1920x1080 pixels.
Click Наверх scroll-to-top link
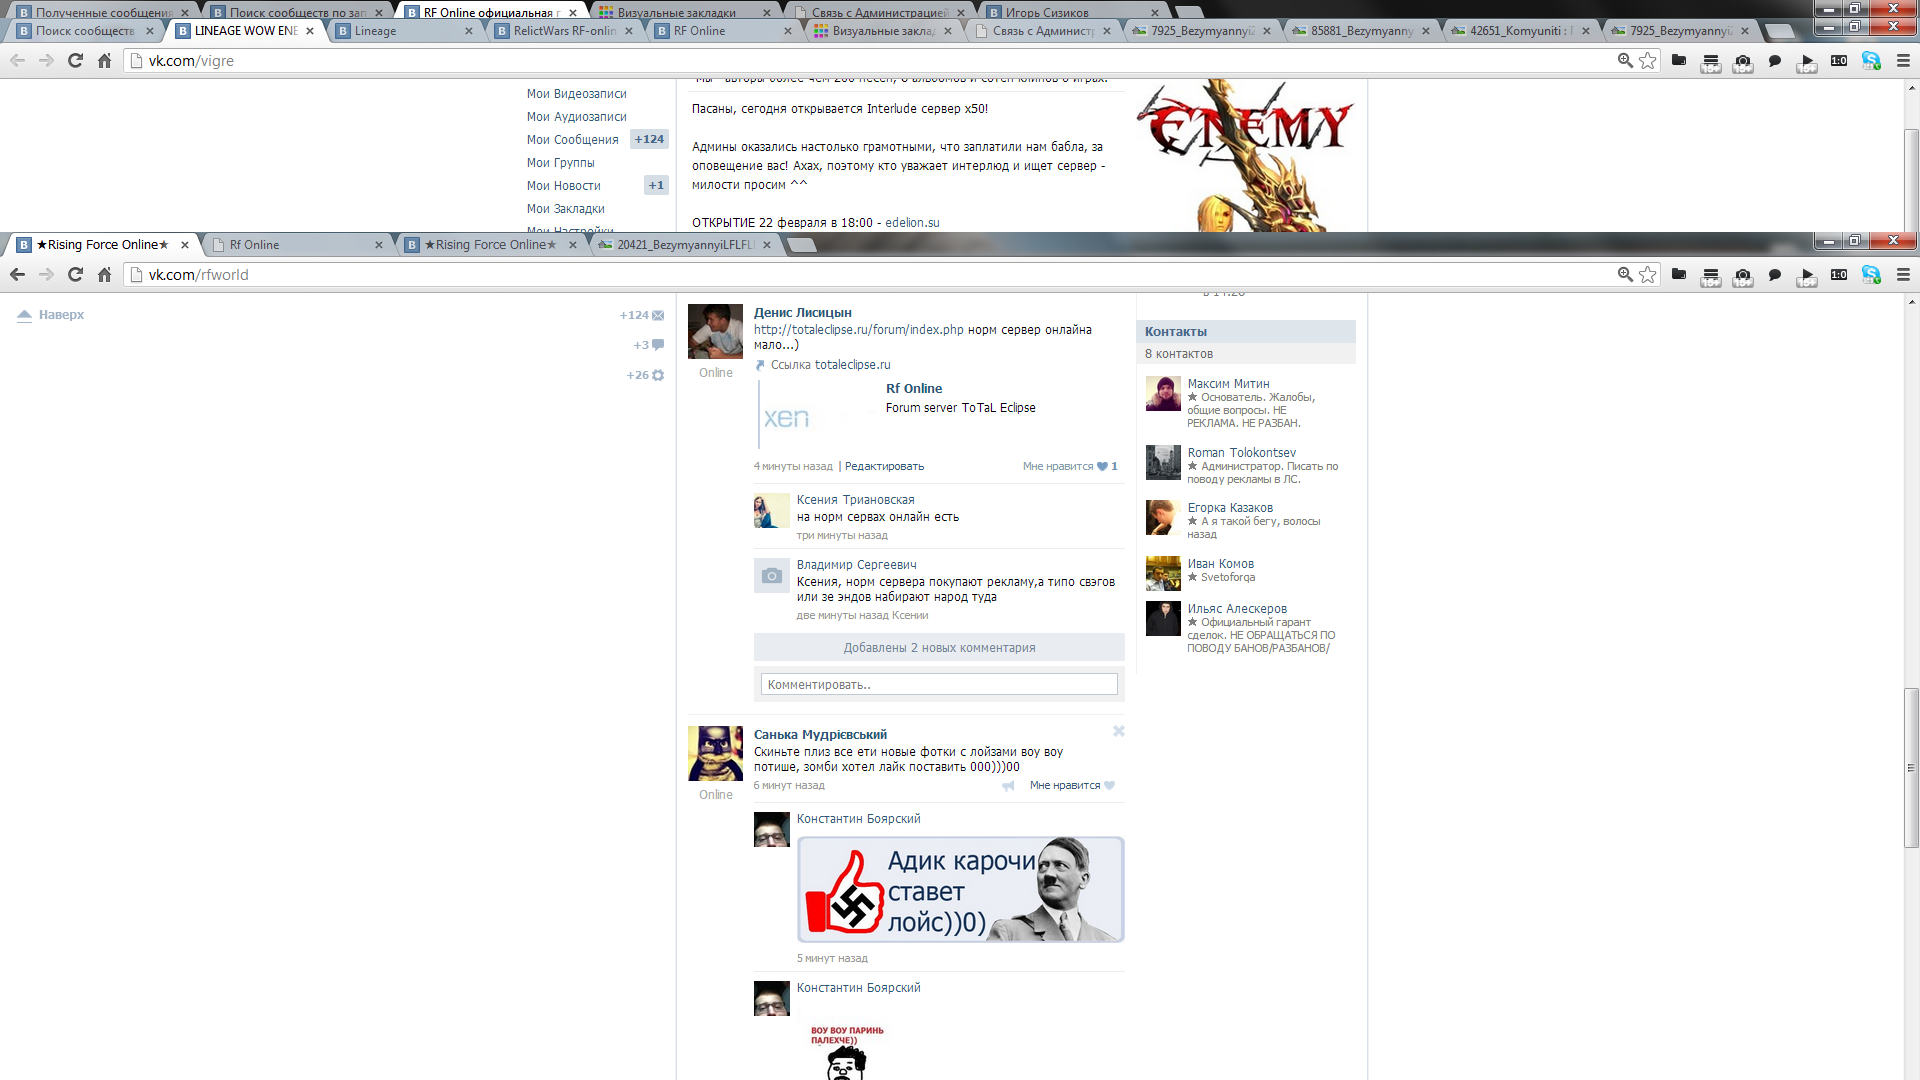tap(50, 315)
